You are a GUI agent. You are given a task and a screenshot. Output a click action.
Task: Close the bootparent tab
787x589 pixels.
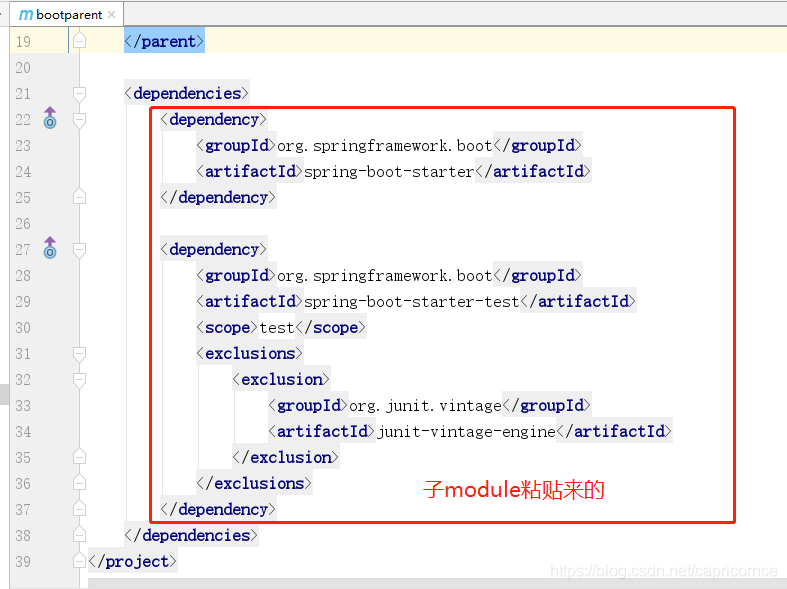click(x=111, y=15)
